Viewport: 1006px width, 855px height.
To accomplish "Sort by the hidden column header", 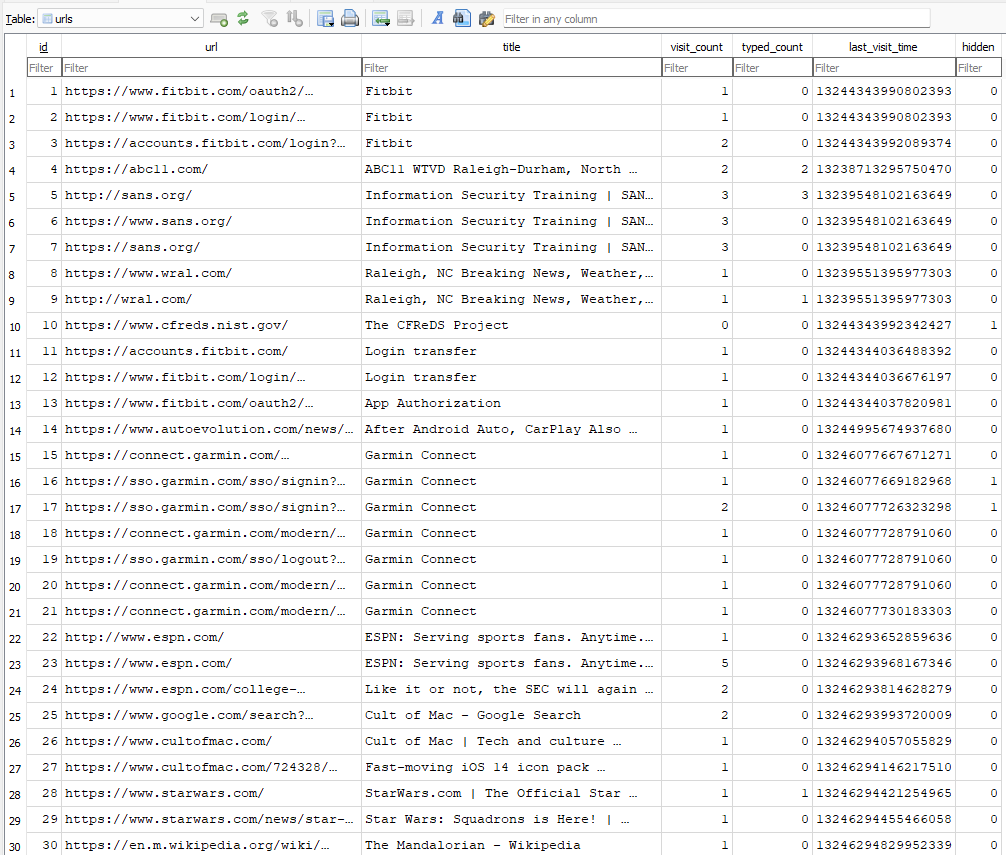I will (x=978, y=47).
